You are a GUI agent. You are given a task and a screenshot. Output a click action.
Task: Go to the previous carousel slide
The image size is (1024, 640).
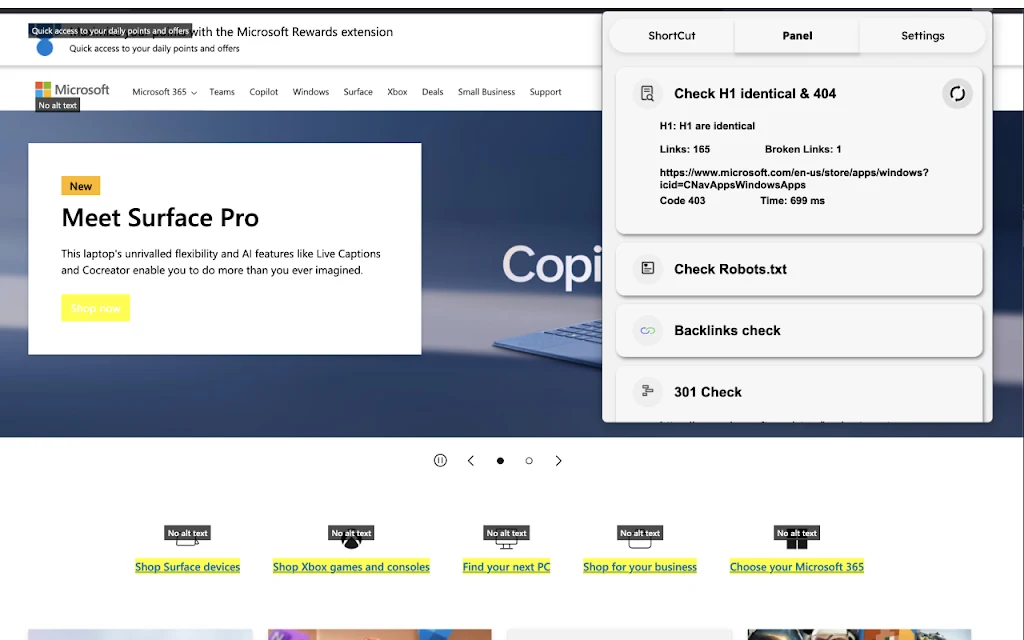coord(471,460)
